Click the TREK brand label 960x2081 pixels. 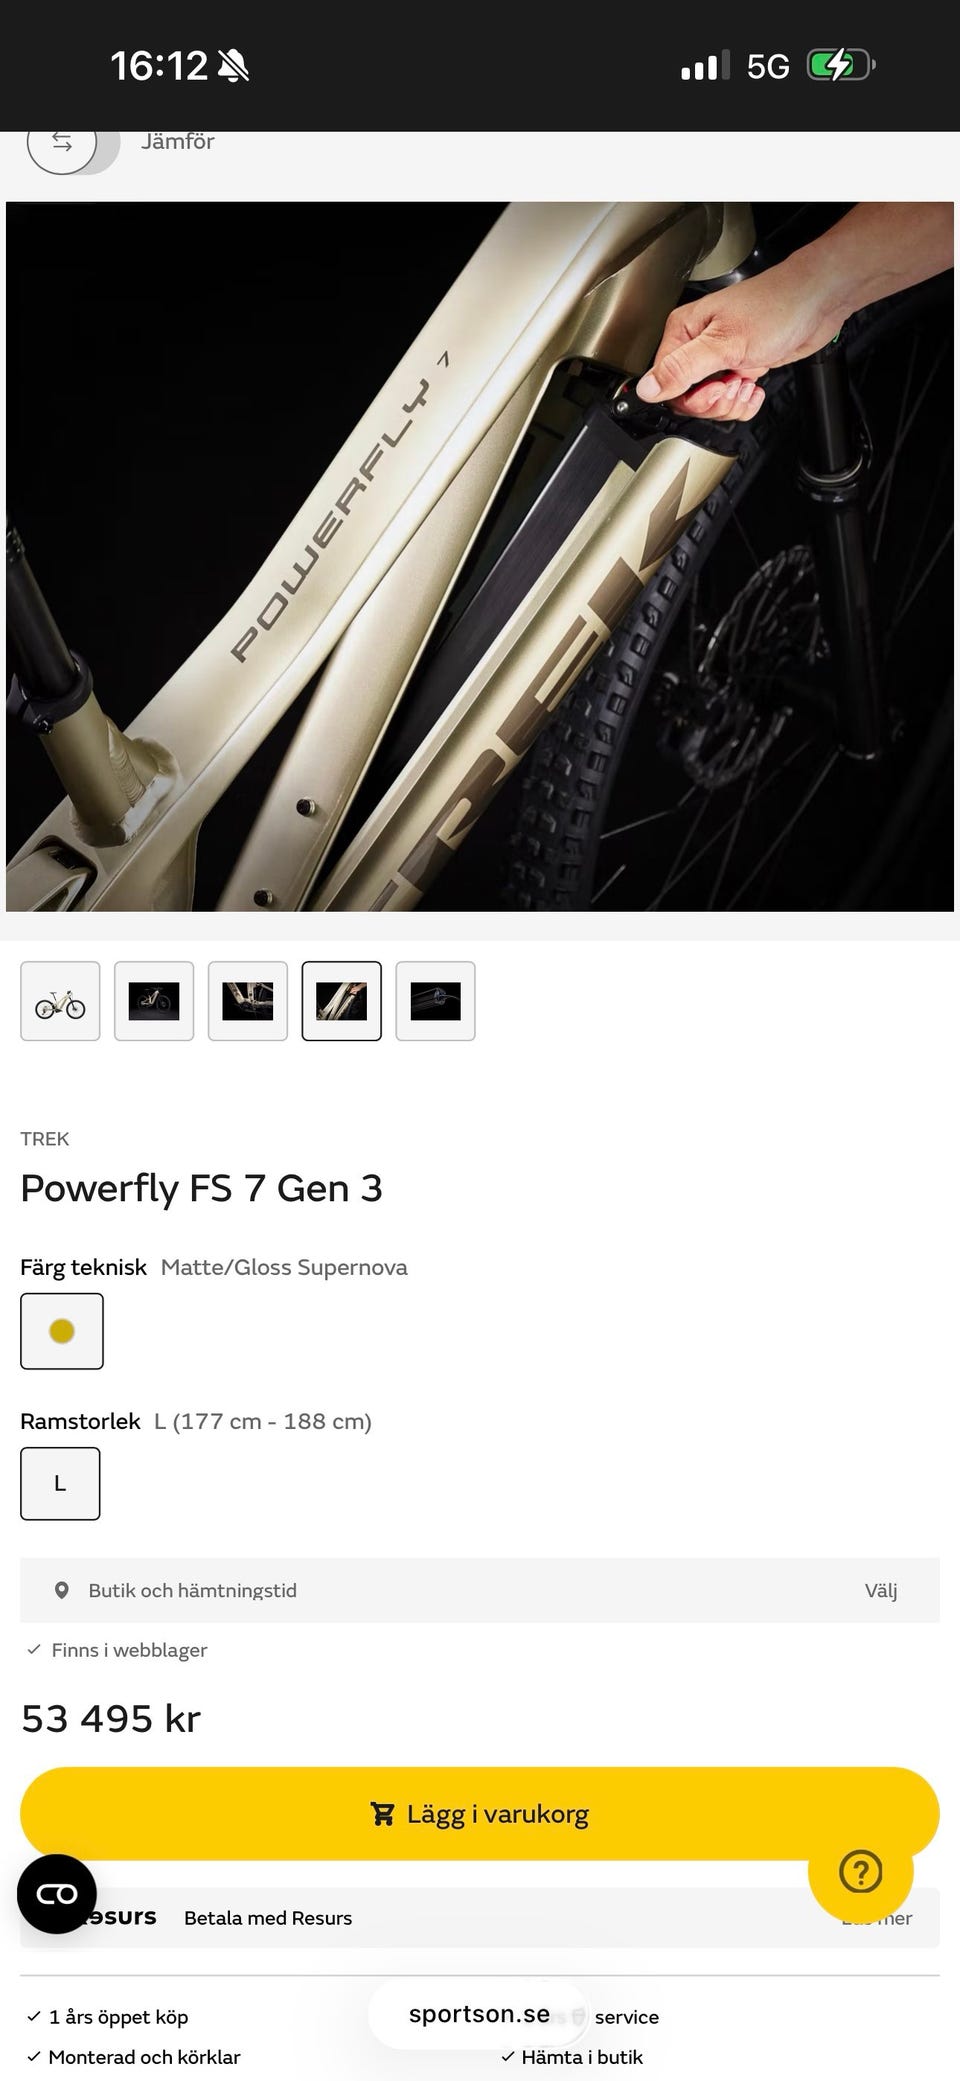coord(45,1139)
